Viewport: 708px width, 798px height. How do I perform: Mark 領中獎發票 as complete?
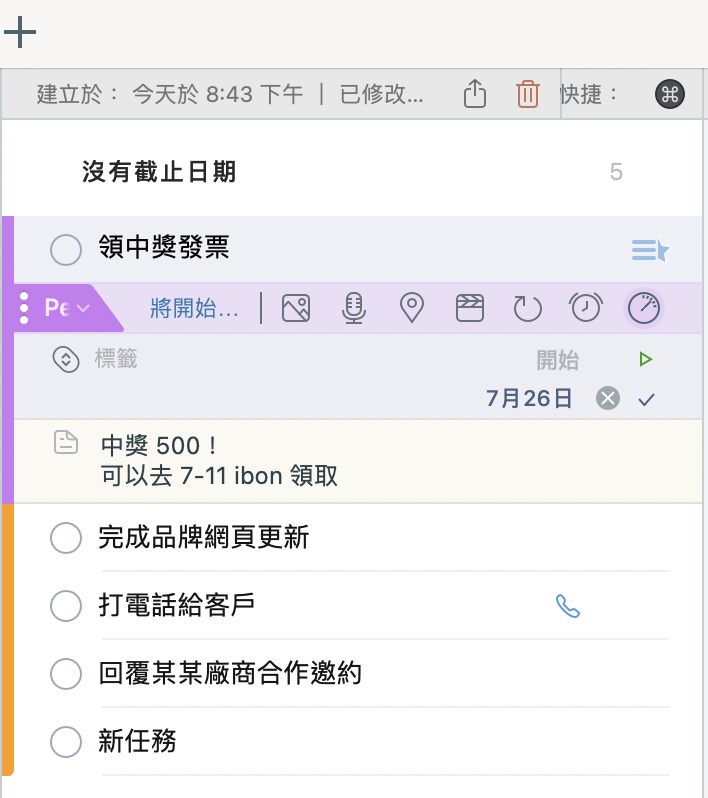pyautogui.click(x=66, y=249)
